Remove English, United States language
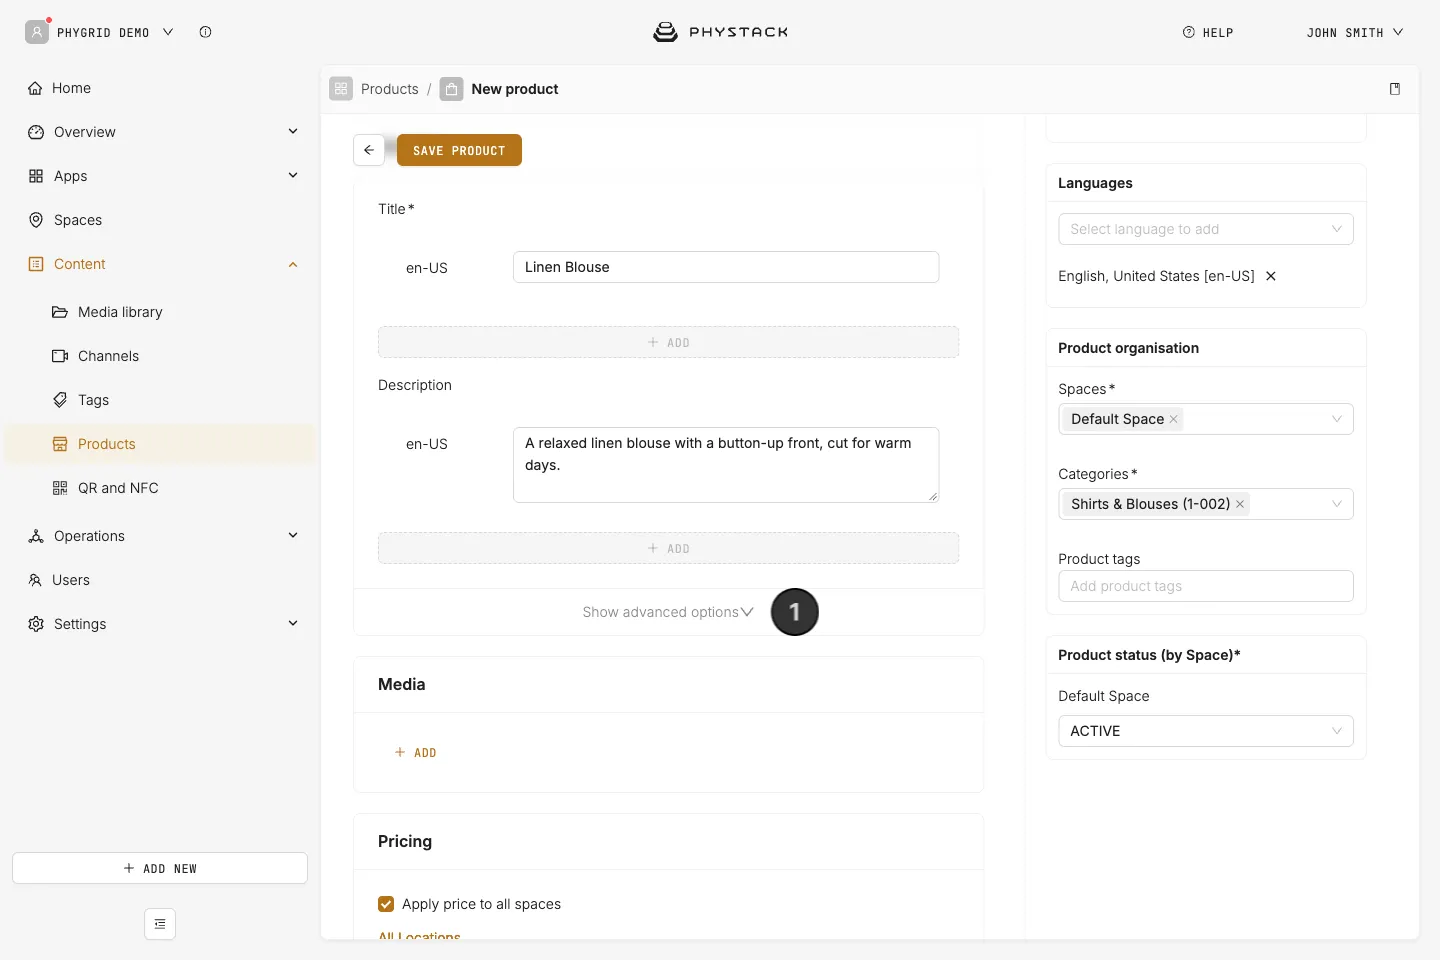 [x=1271, y=276]
